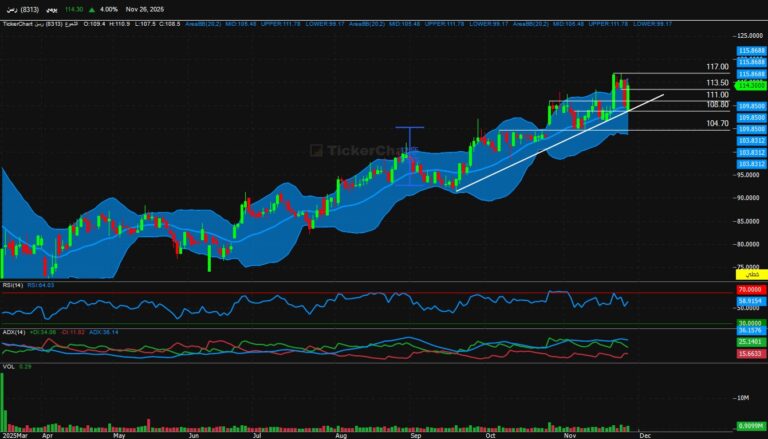Screen dimensions: 768x439
Task: Toggle the RSI(14) indicator label
Action: [13, 284]
